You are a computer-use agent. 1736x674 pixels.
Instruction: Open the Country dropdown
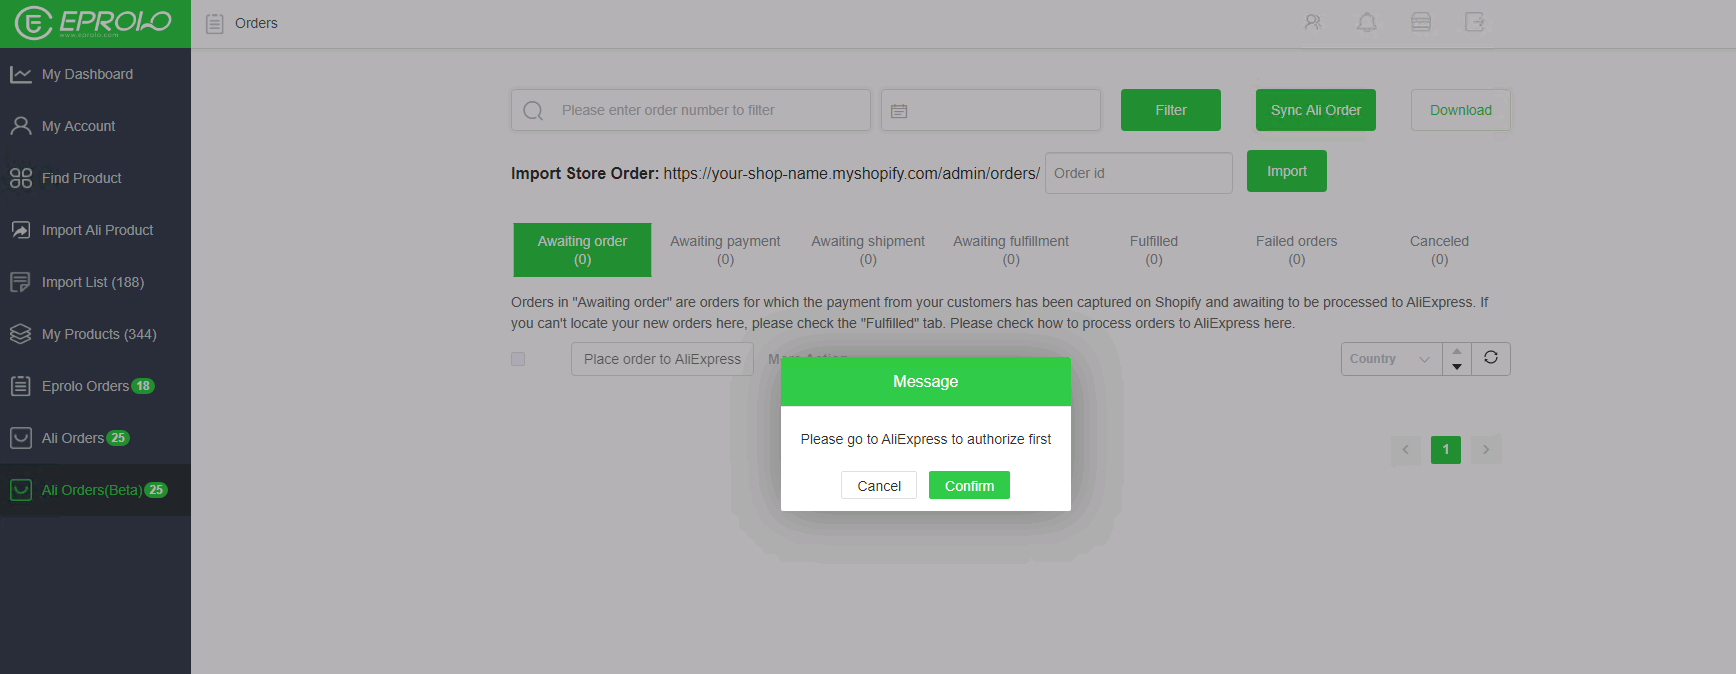[1392, 359]
